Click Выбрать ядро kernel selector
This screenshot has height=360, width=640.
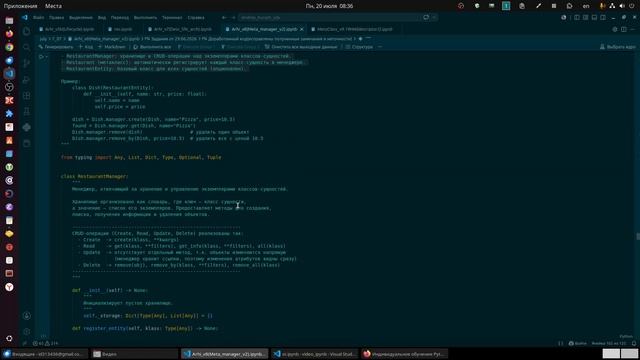618,47
